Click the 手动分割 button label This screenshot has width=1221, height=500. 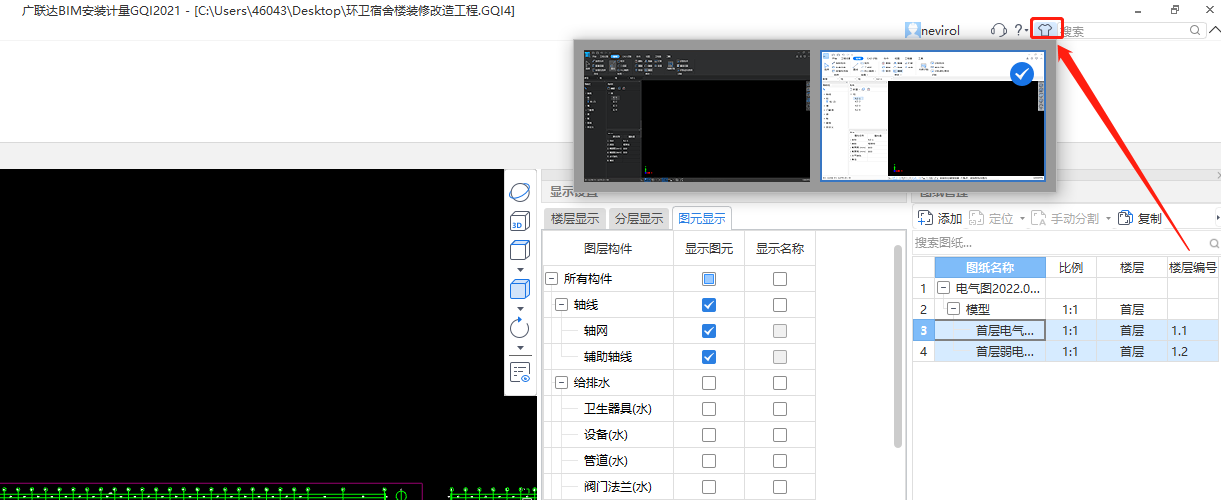(x=1074, y=218)
